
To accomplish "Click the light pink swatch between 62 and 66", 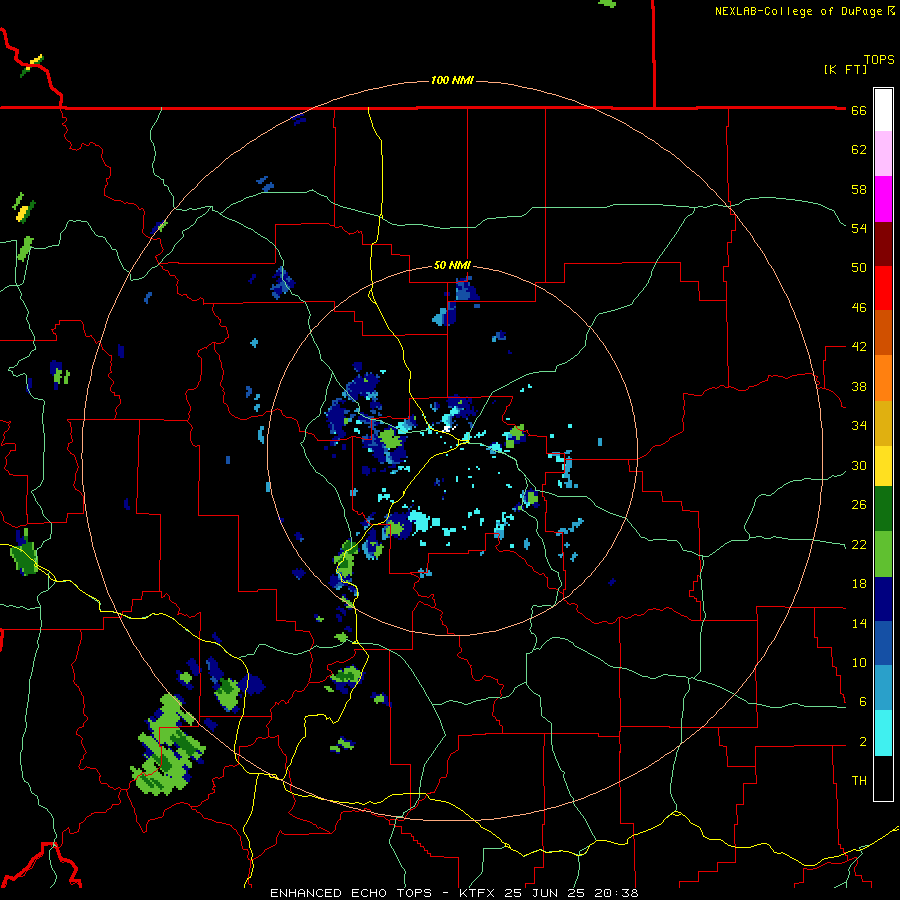I will point(883,153).
